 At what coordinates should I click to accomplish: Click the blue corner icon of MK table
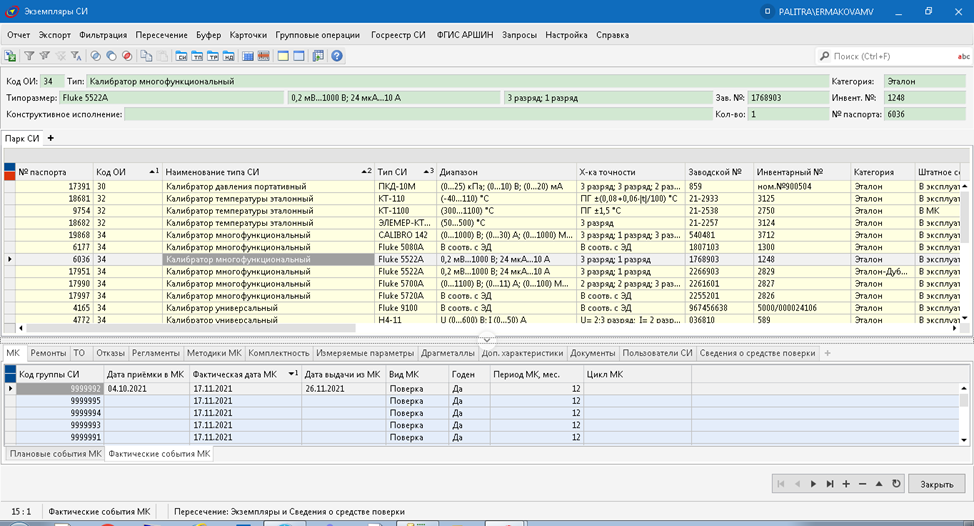coord(10,374)
